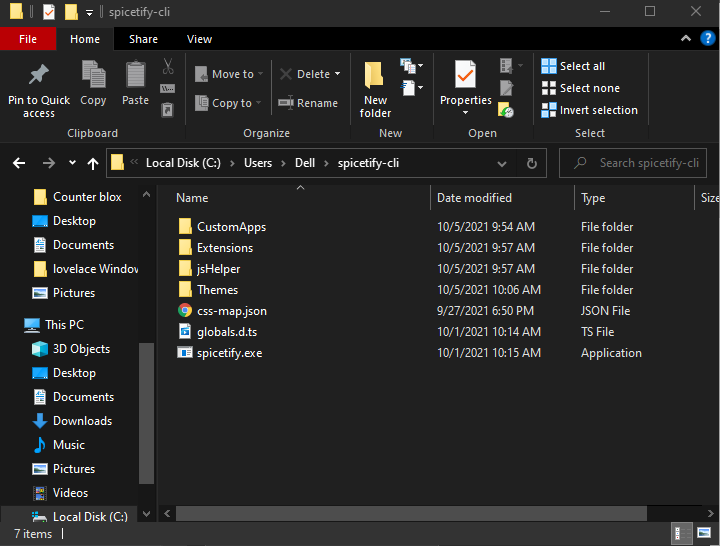Expand the chevron after Users in path

coord(283,163)
